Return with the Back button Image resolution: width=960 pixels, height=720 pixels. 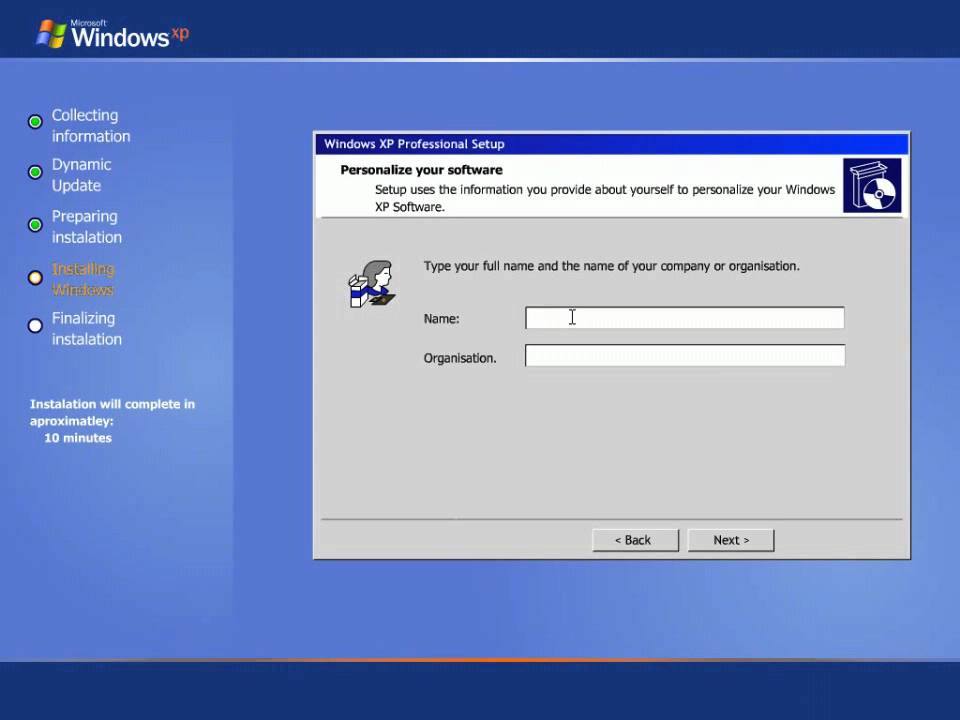click(636, 540)
